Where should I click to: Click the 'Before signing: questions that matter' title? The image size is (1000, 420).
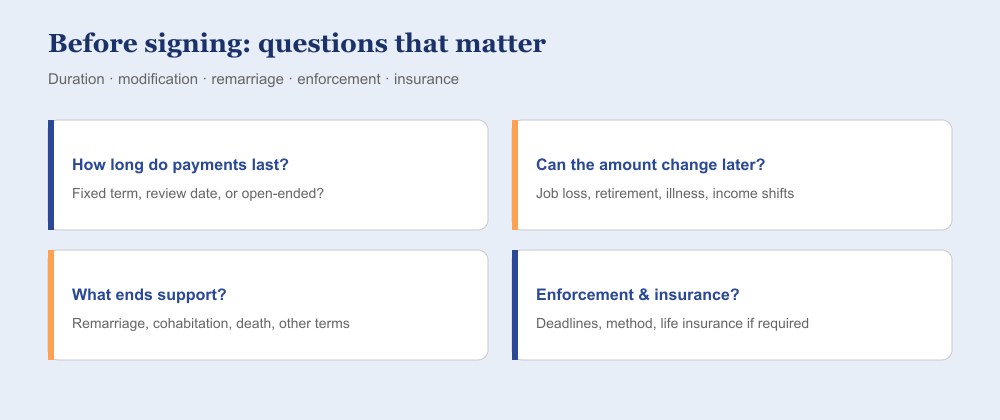(x=297, y=43)
